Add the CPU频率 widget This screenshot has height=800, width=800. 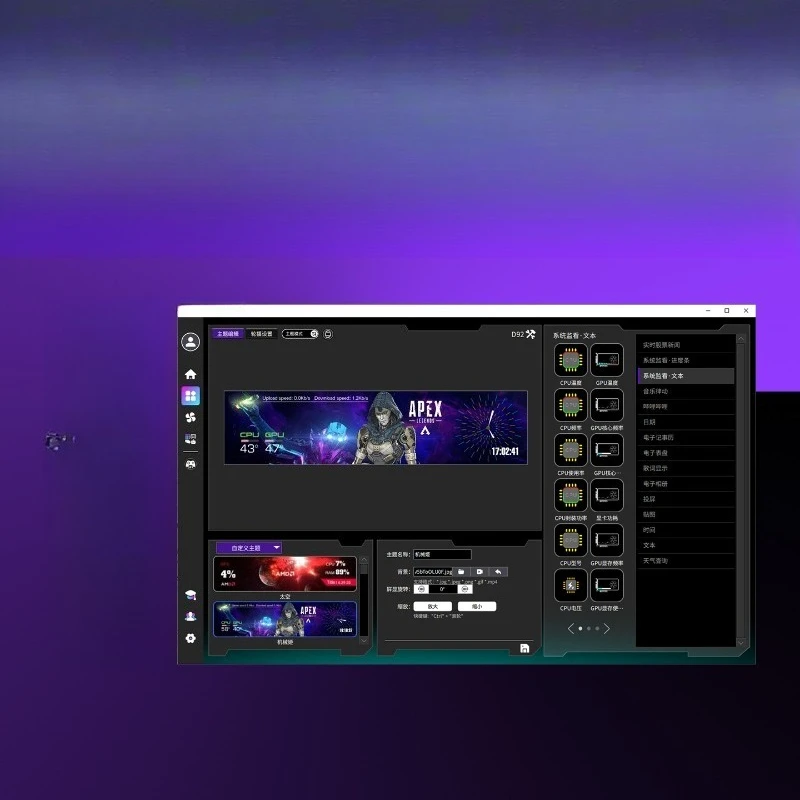(x=570, y=405)
